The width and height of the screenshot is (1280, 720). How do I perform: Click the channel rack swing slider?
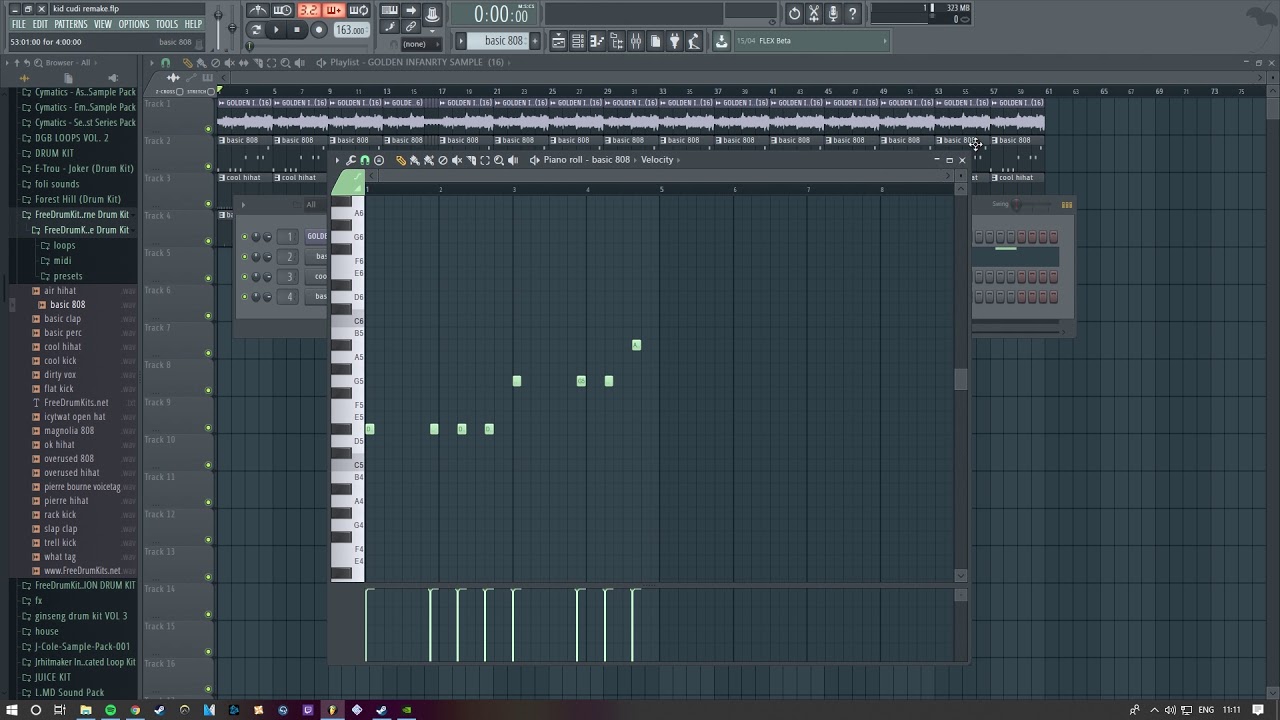1016,205
